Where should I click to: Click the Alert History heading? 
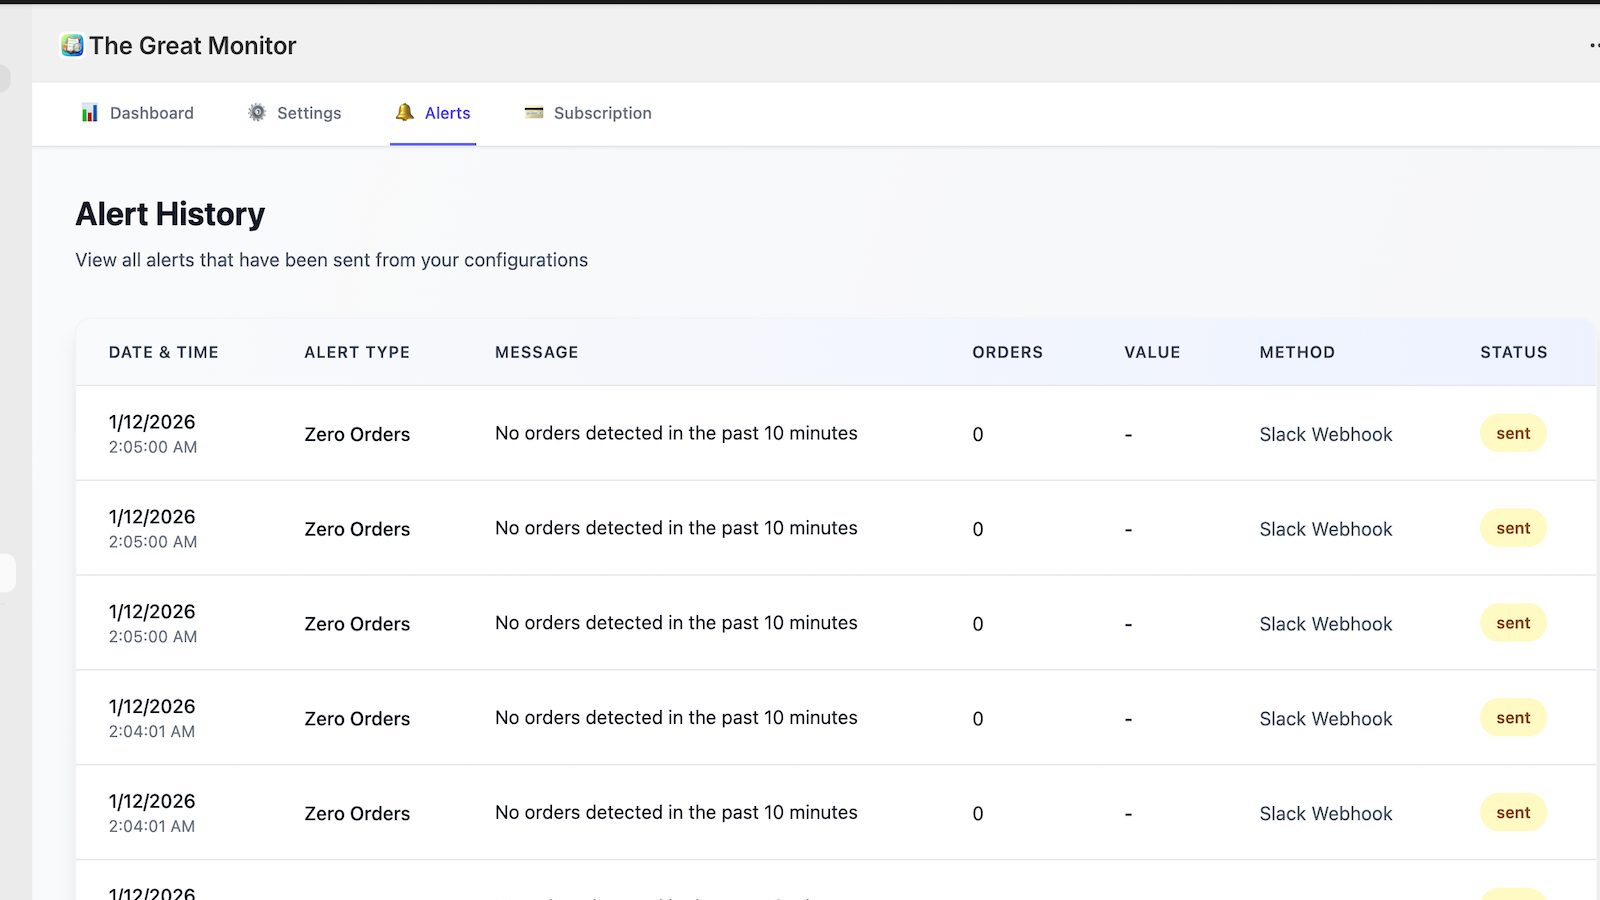click(169, 213)
